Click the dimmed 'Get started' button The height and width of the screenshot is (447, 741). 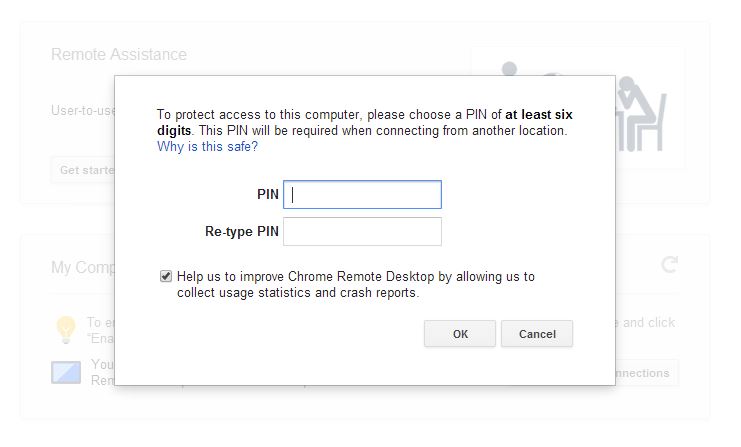coord(84,170)
